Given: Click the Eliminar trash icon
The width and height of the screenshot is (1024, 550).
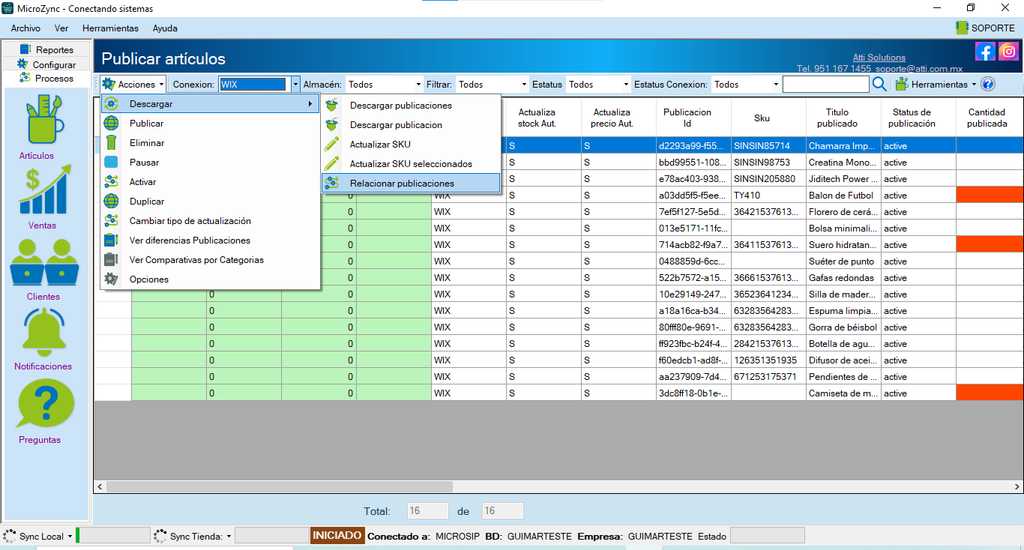Looking at the screenshot, I should click(x=112, y=142).
